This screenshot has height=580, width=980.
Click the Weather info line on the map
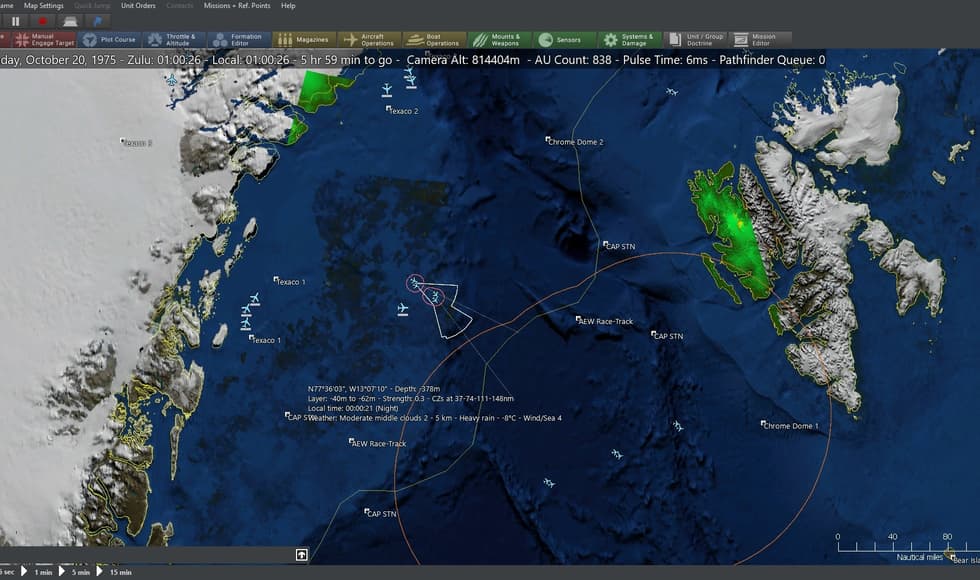point(434,418)
